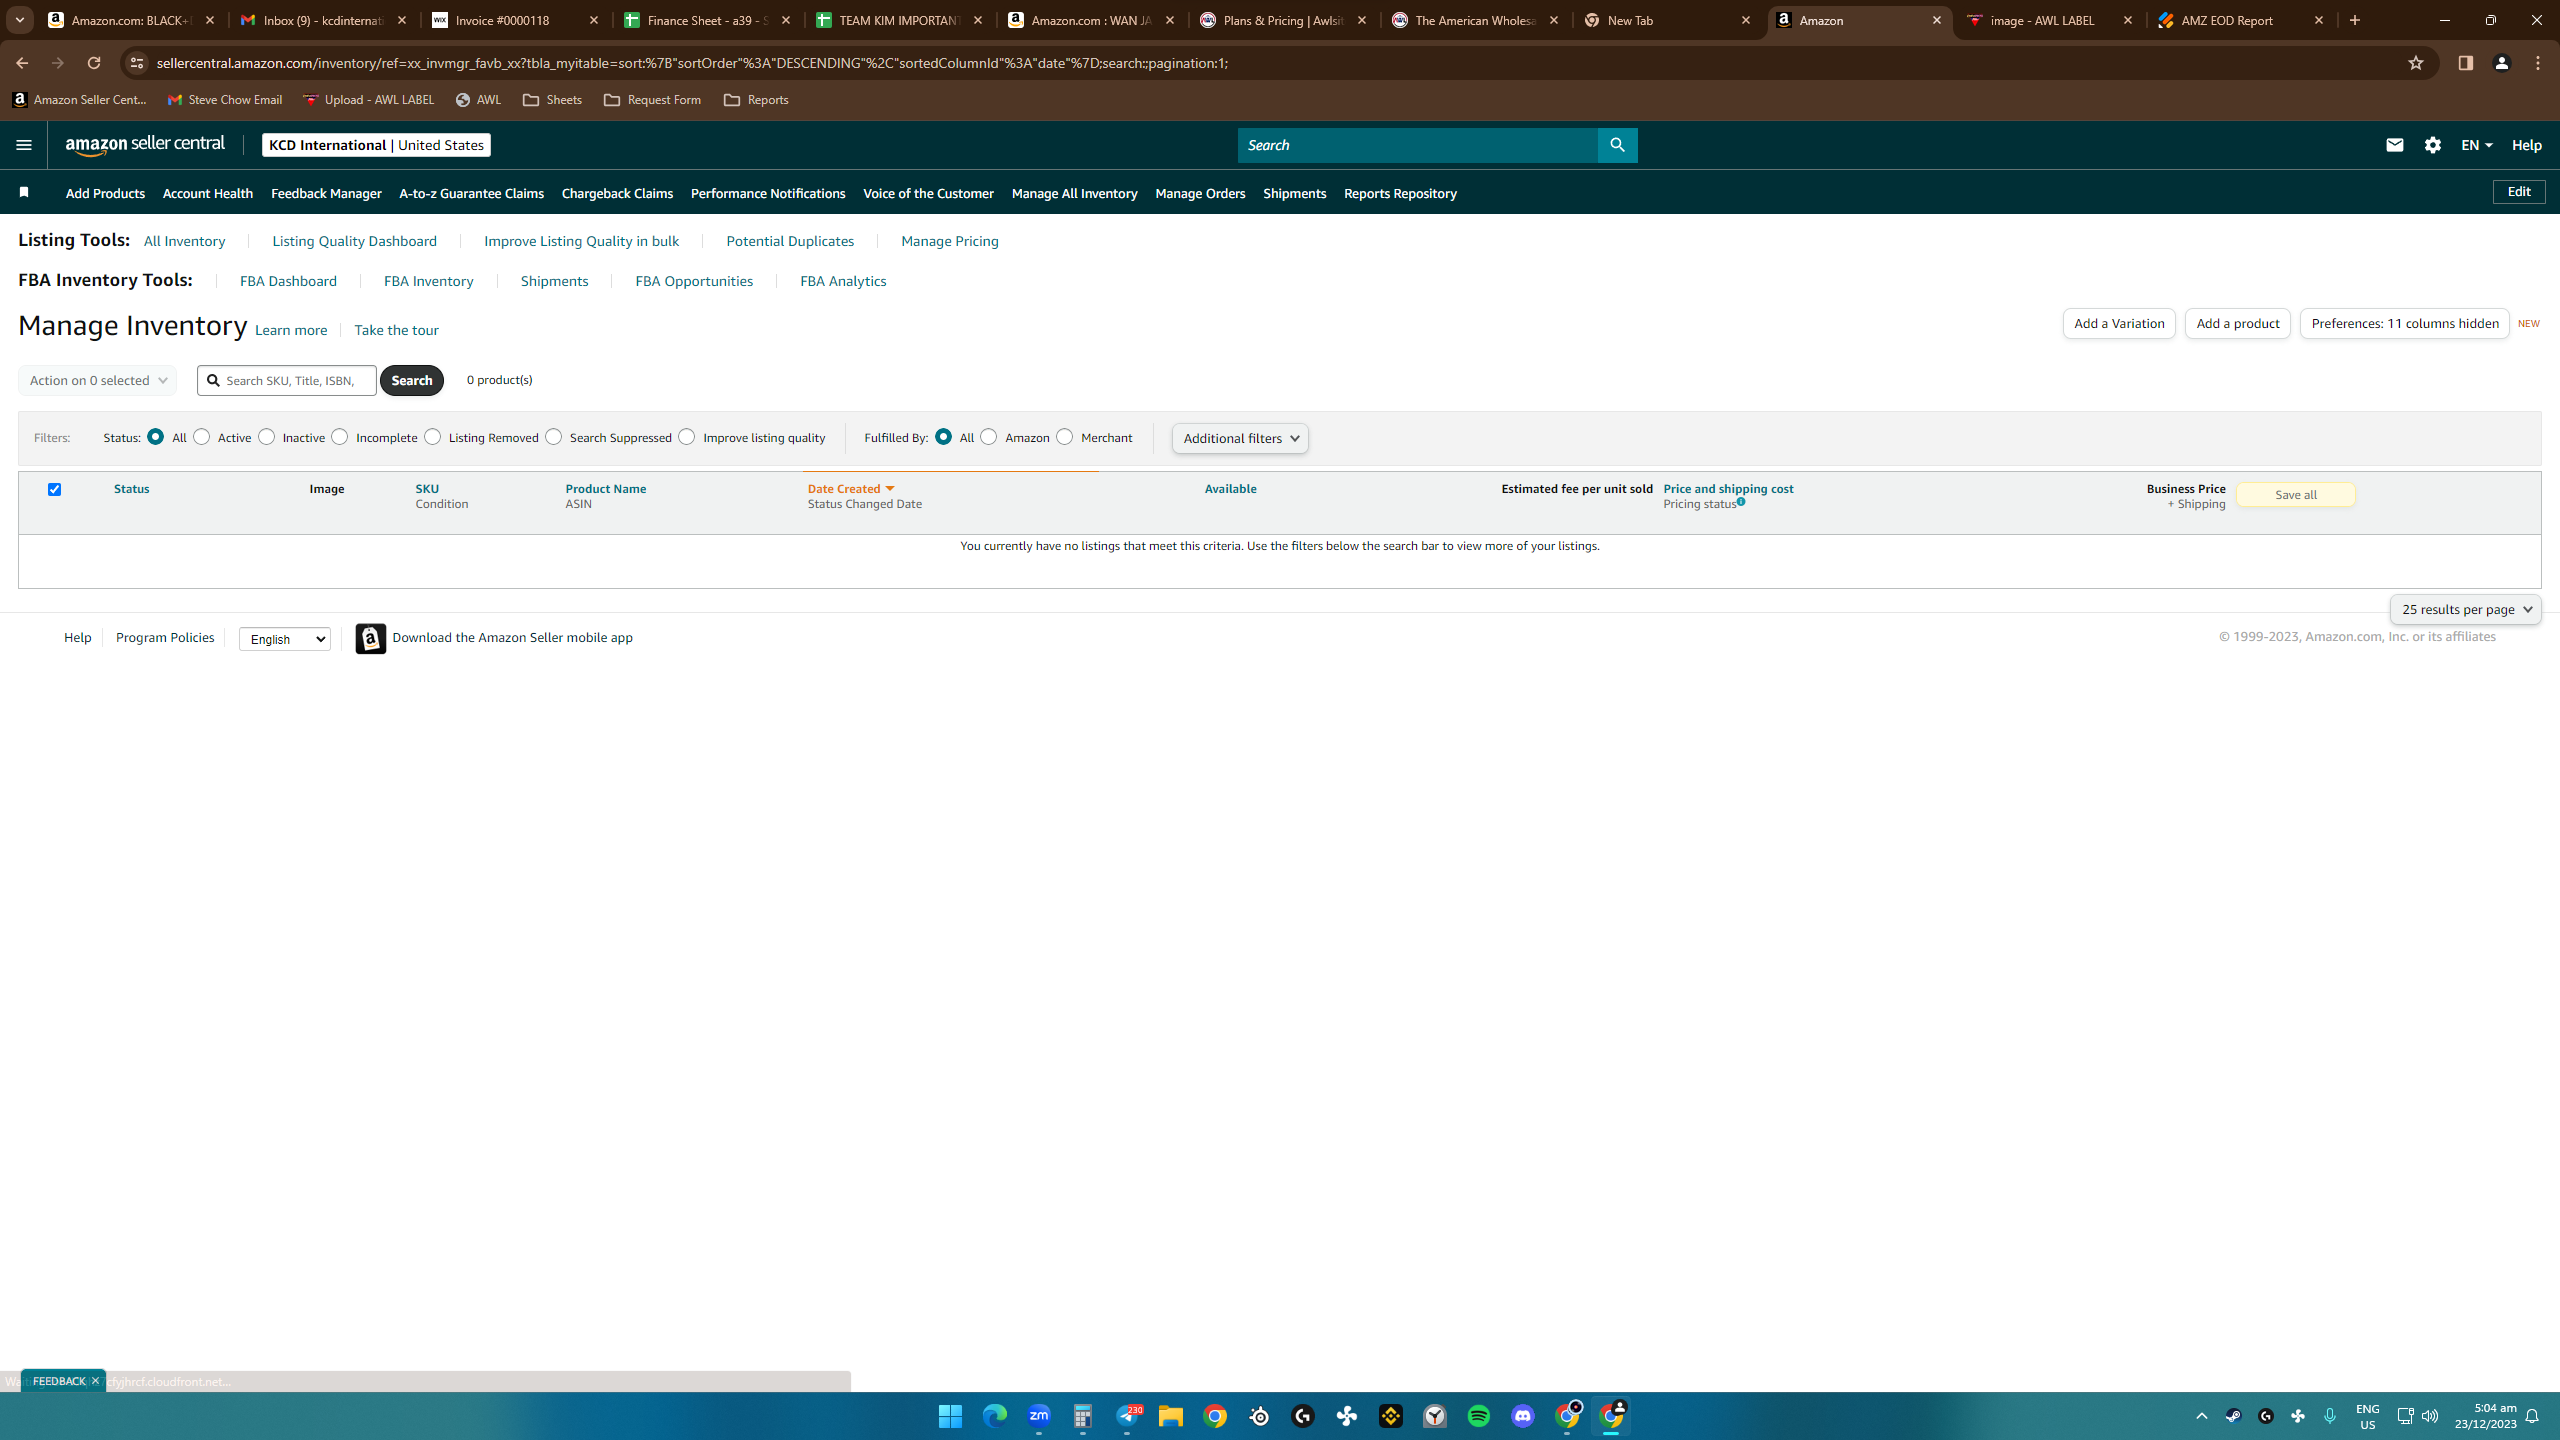Click the top search magnifier button

point(1617,145)
